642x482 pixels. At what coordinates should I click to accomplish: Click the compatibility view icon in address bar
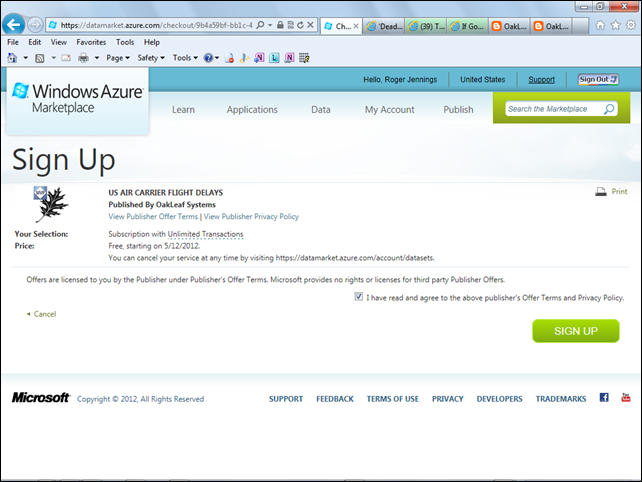[290, 25]
